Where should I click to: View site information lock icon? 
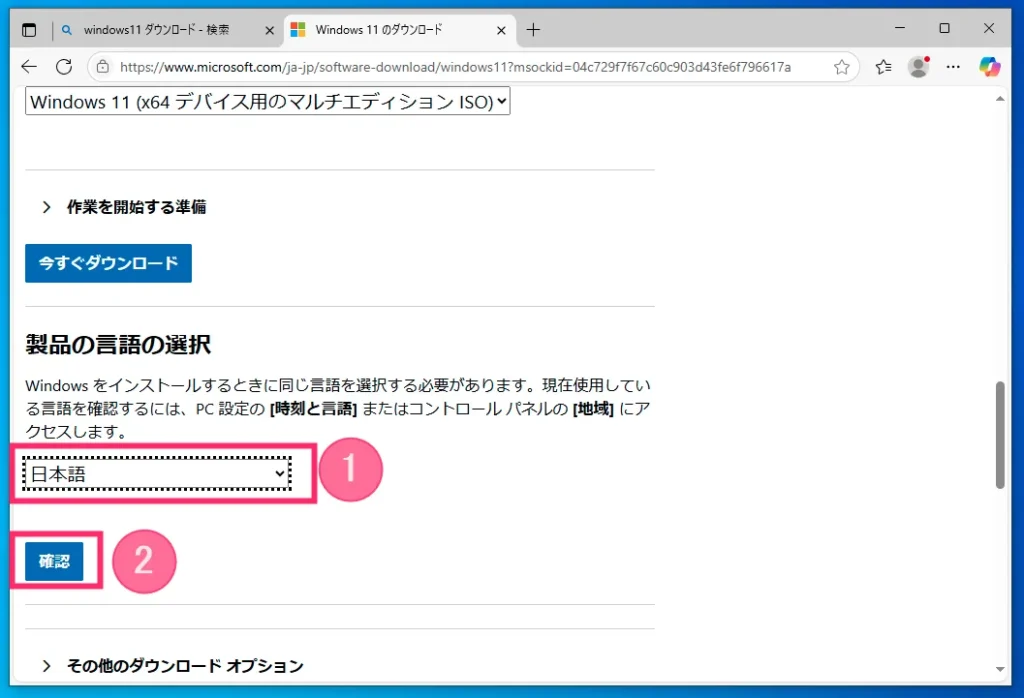[x=103, y=67]
